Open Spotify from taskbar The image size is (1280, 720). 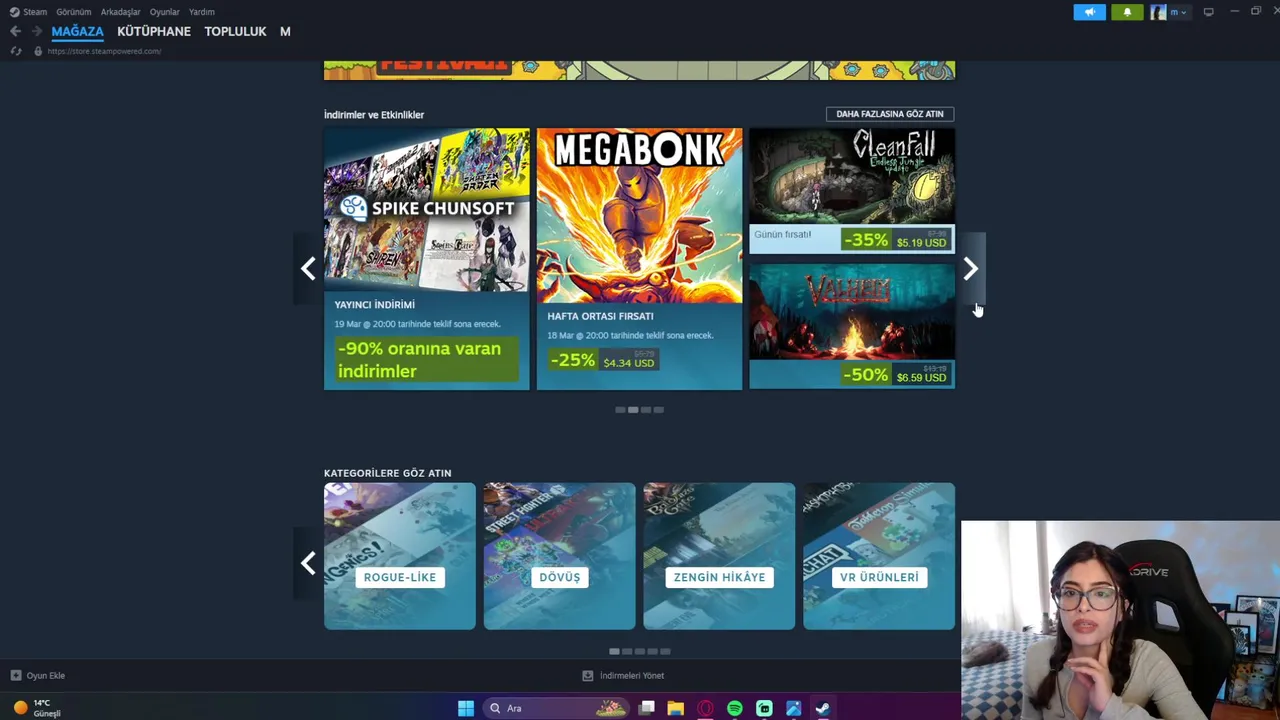[735, 708]
